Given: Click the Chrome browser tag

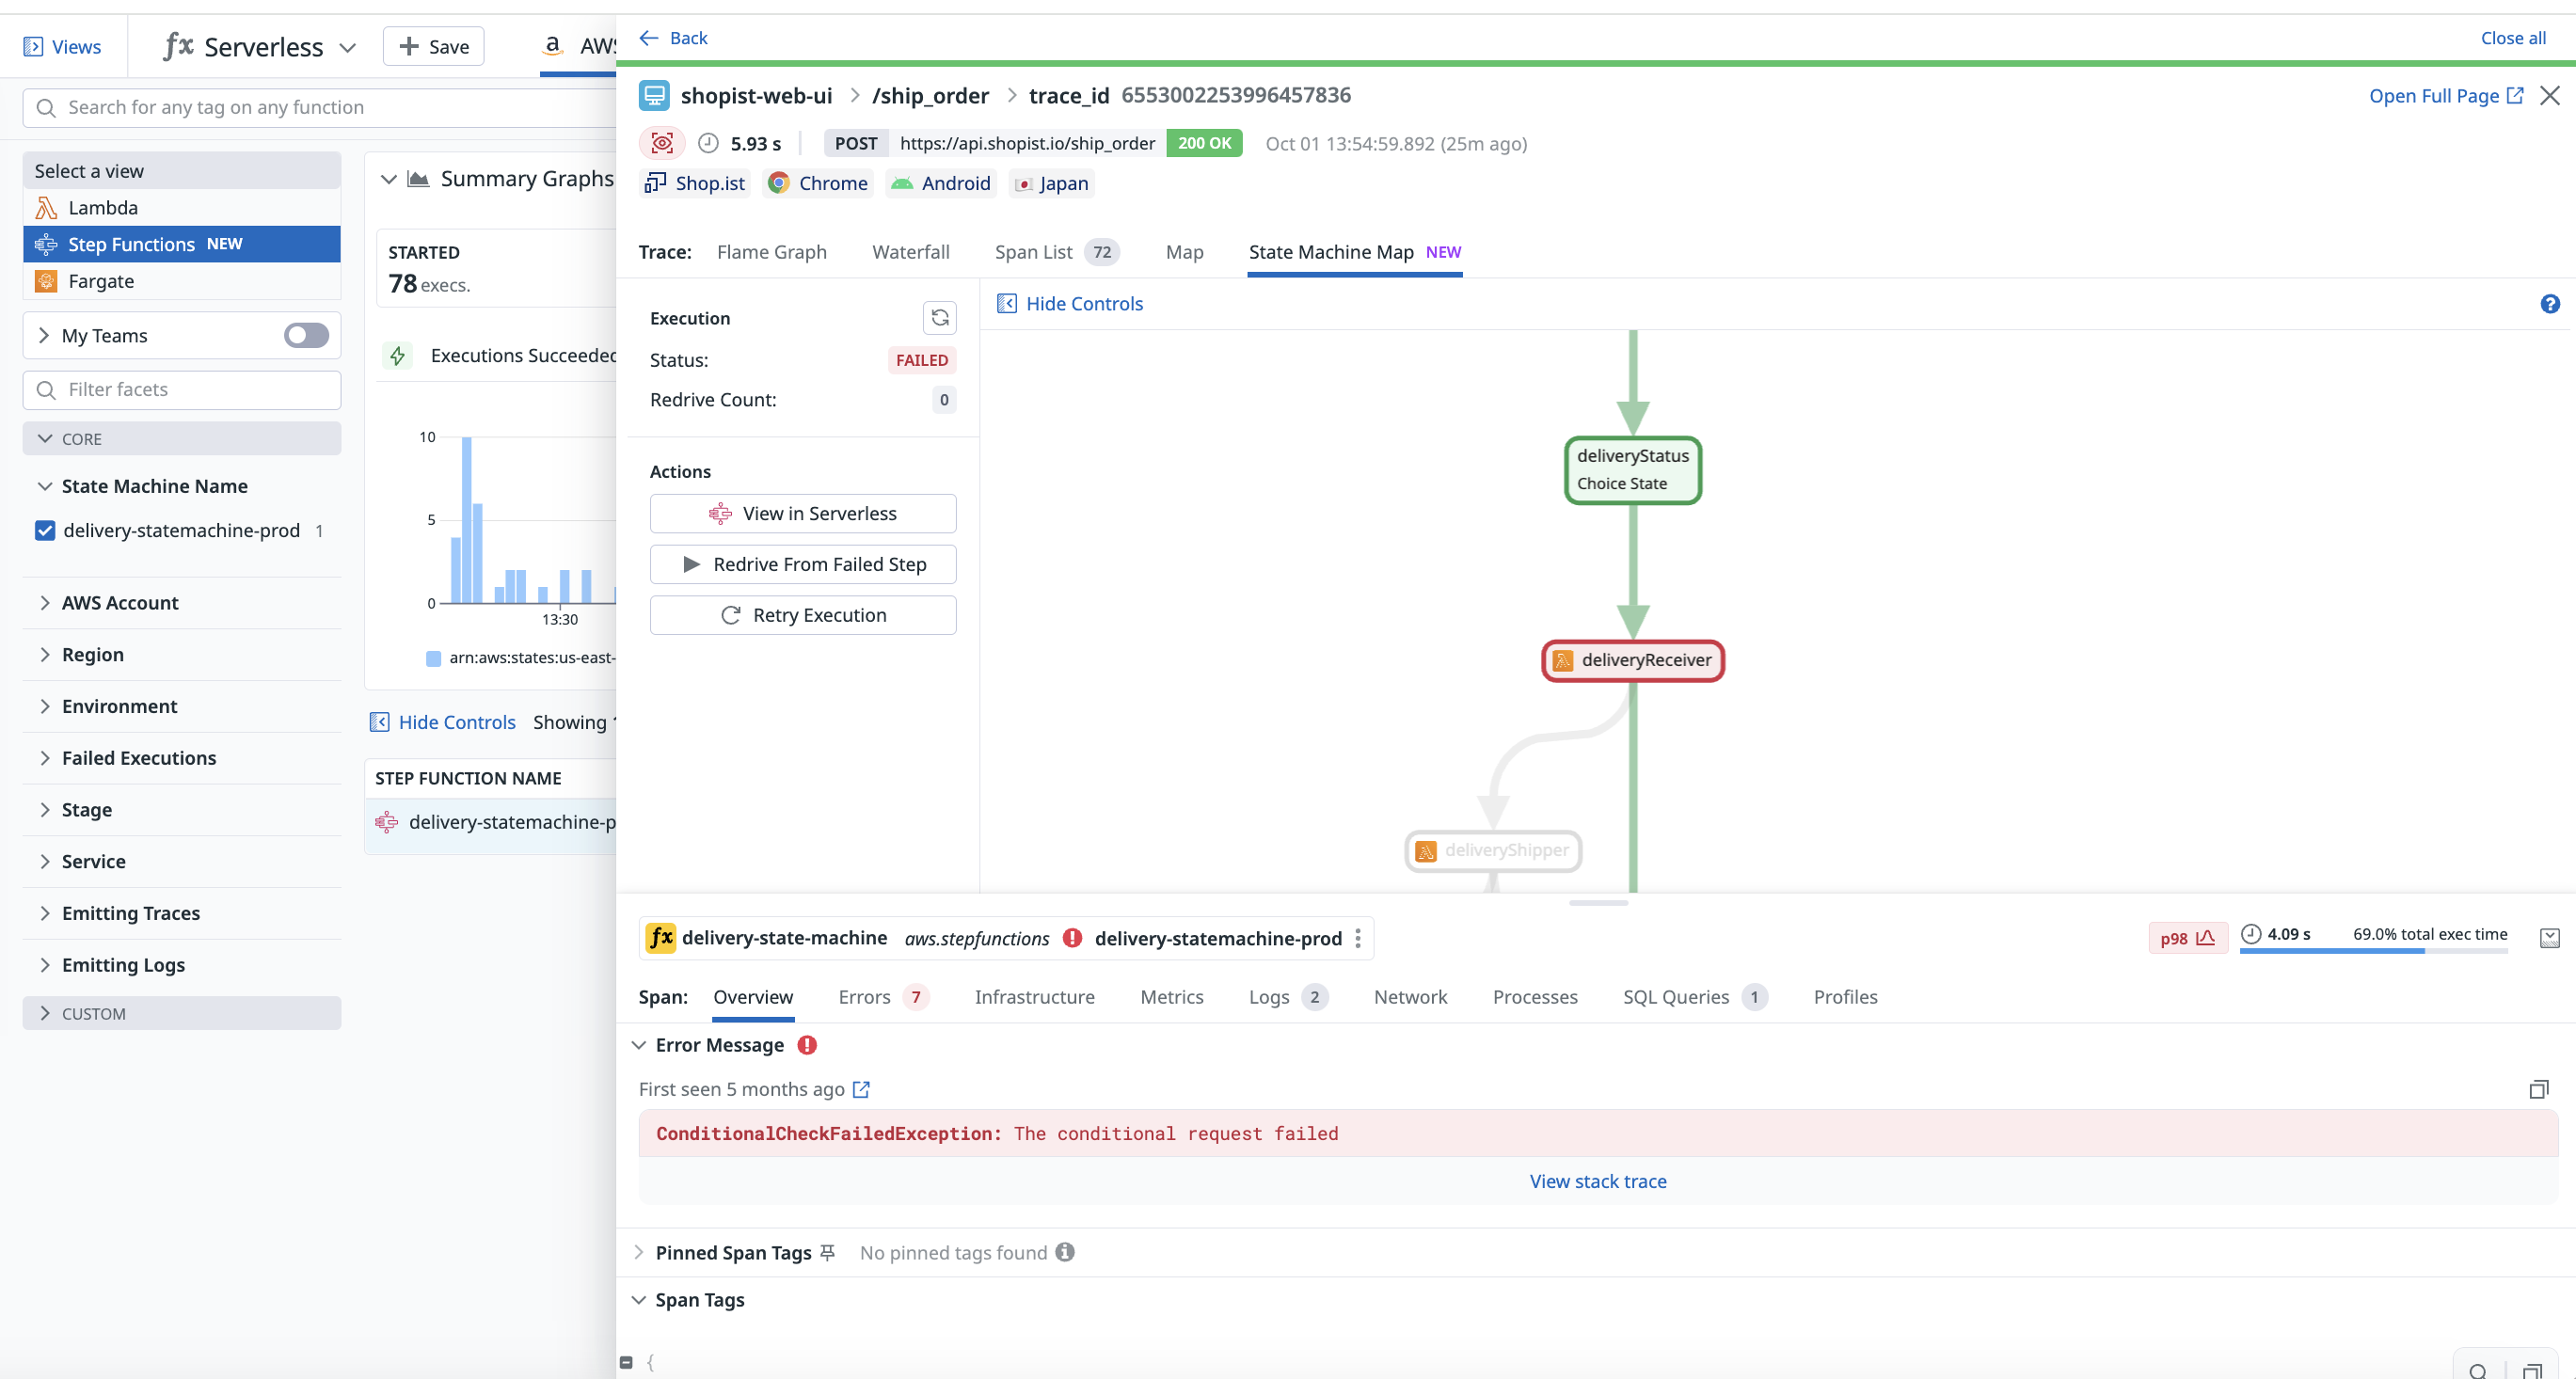Looking at the screenshot, I should (818, 183).
